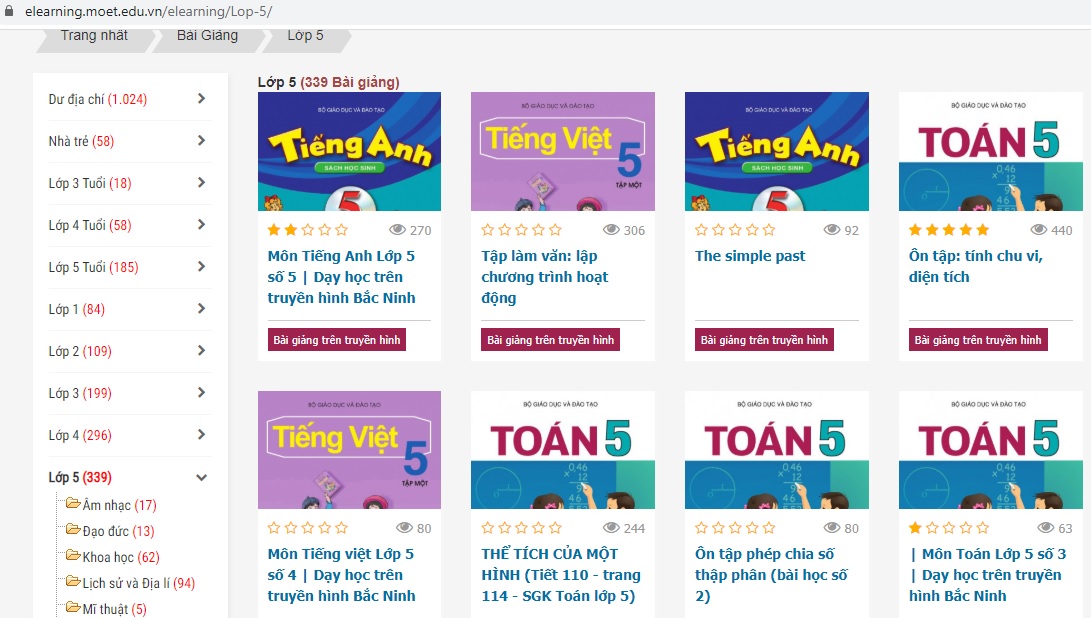Click Tiếng Việt 5 cover of Môn Tiếng việt số 4

coord(349,450)
